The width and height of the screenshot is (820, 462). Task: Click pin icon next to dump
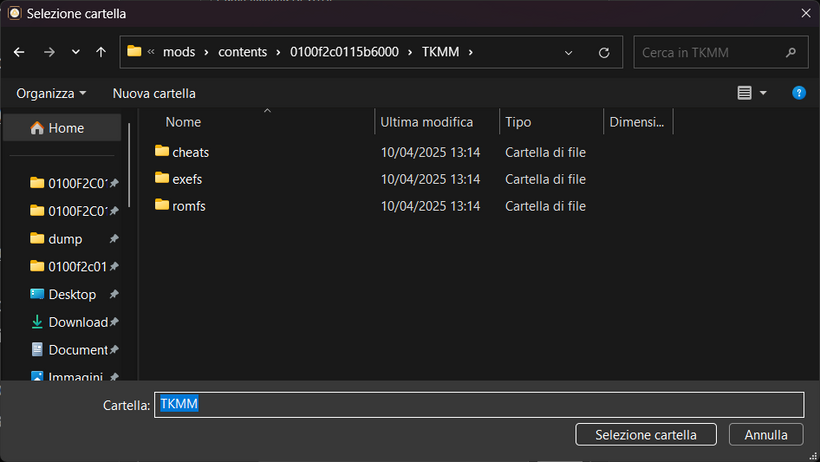[113, 239]
